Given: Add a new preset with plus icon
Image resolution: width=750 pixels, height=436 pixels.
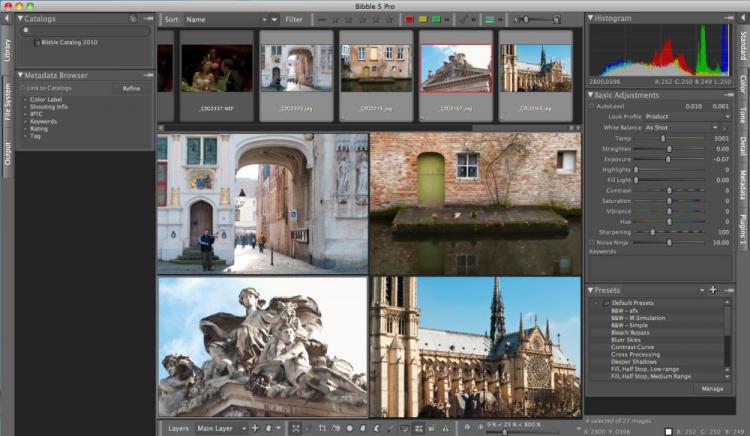Looking at the screenshot, I should (712, 290).
